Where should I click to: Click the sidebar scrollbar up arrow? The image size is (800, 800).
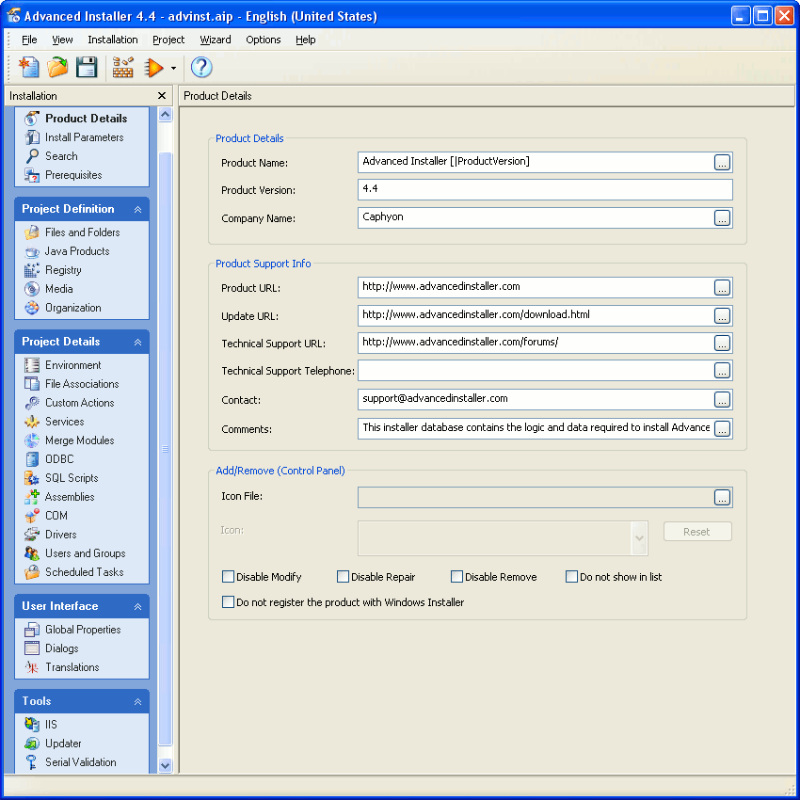165,114
